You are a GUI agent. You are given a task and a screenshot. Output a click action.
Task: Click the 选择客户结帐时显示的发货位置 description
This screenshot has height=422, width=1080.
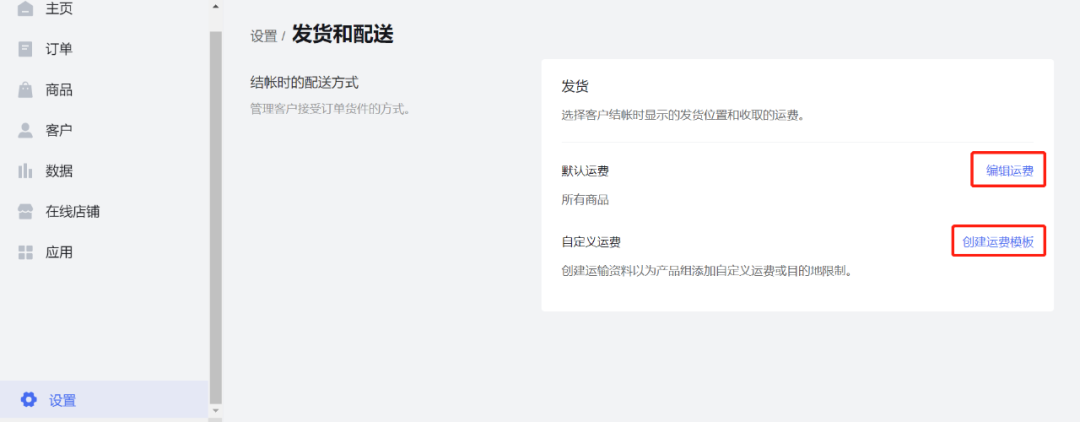tap(684, 115)
